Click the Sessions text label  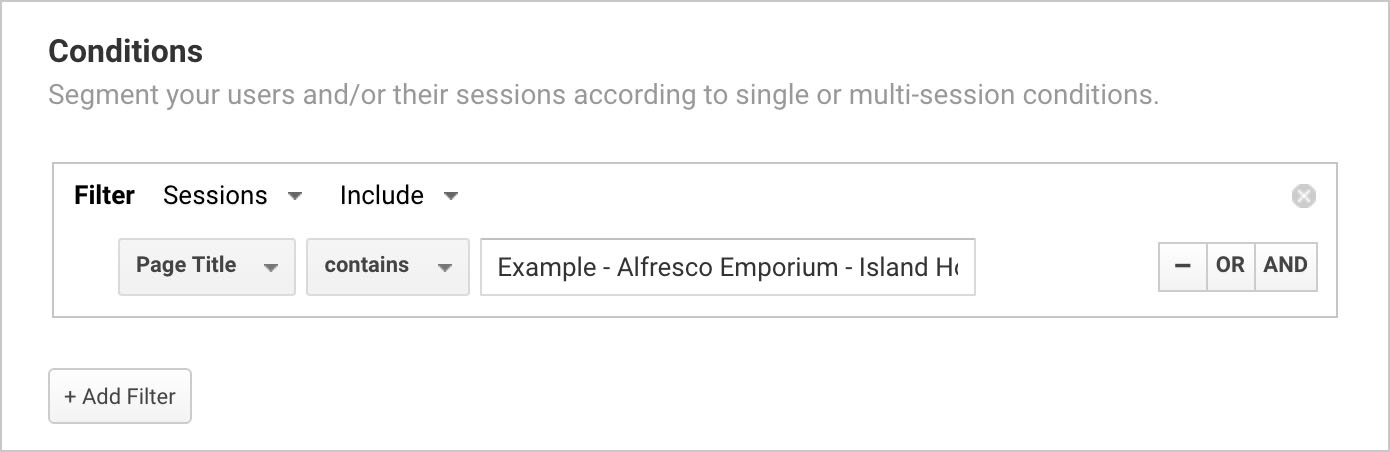click(x=215, y=196)
